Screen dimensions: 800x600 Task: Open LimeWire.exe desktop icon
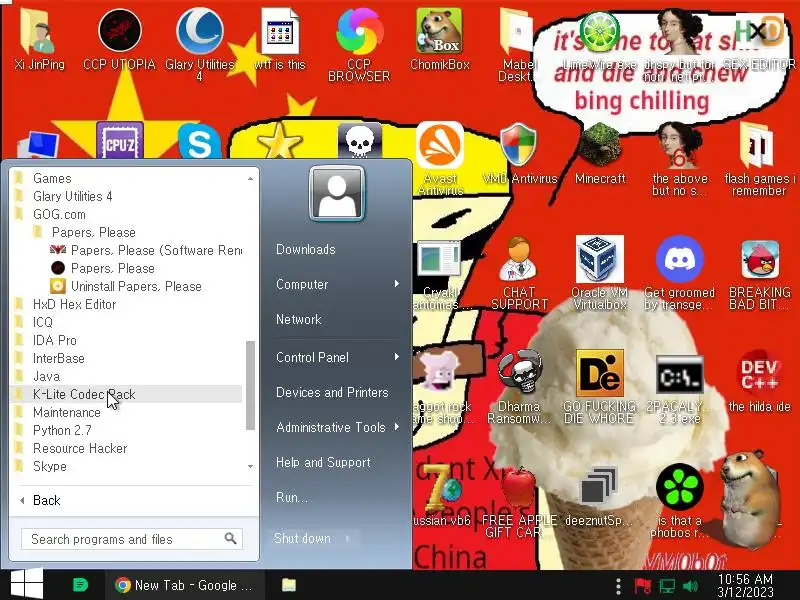point(599,40)
